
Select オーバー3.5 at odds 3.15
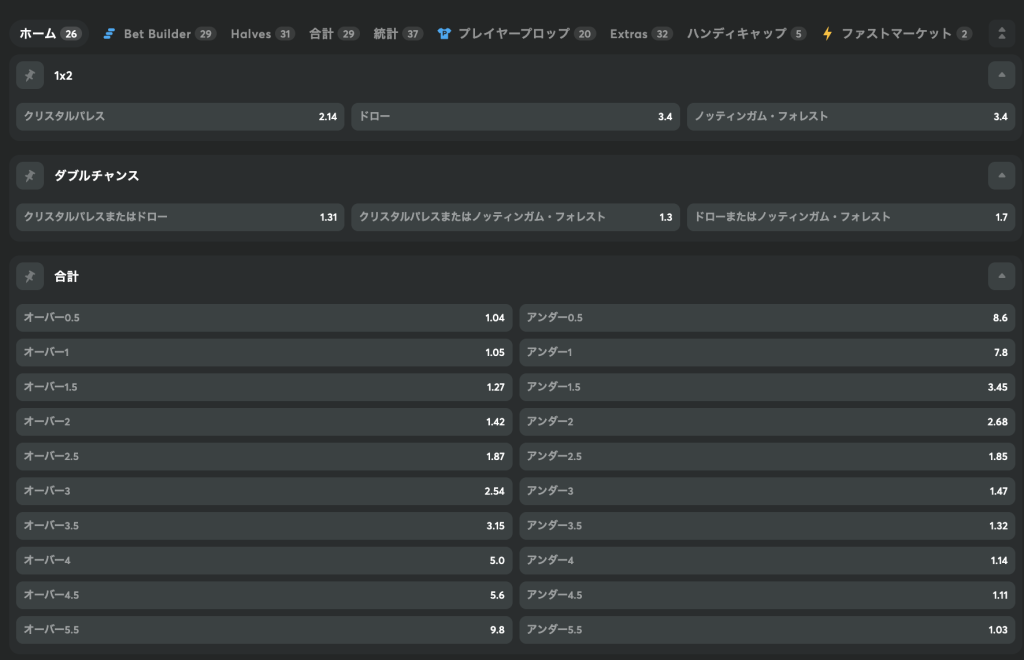[264, 526]
